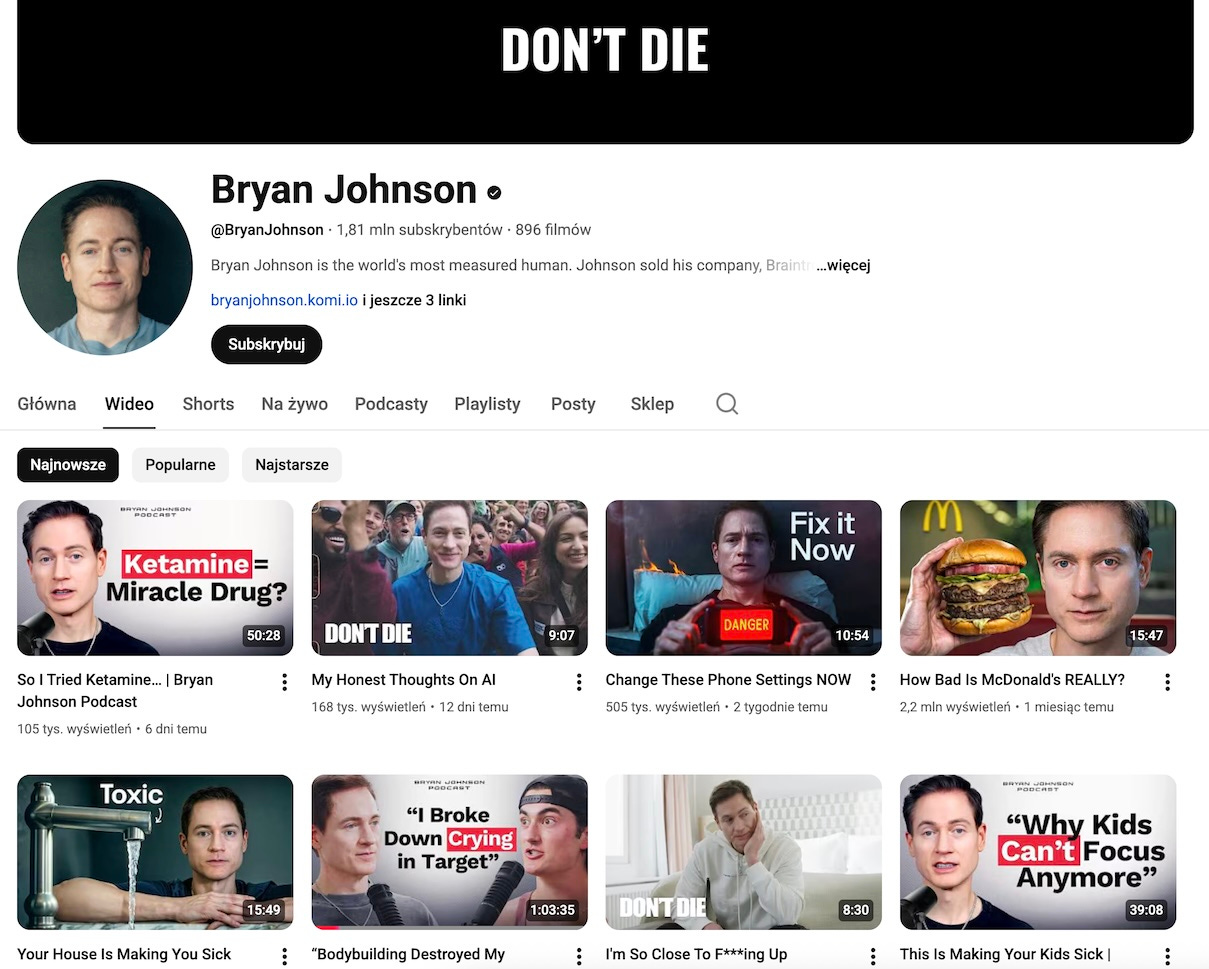Open 'How Bad Is McDonald's REALLY?' title
1209x969 pixels.
pos(1012,680)
